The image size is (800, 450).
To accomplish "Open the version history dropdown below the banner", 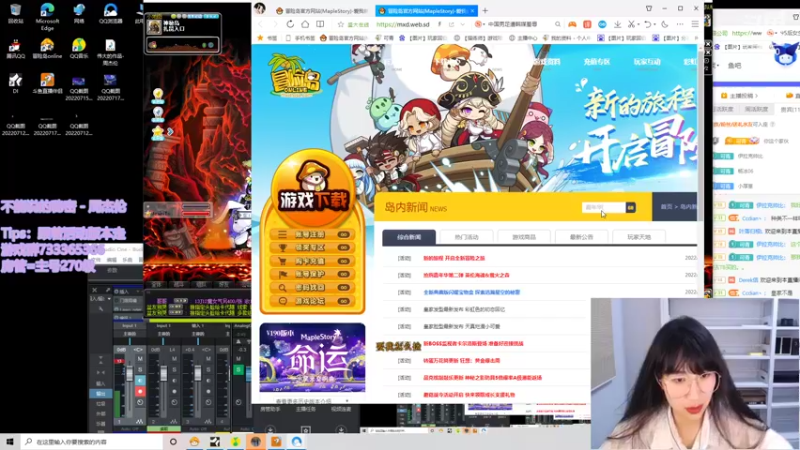I will 312,401.
